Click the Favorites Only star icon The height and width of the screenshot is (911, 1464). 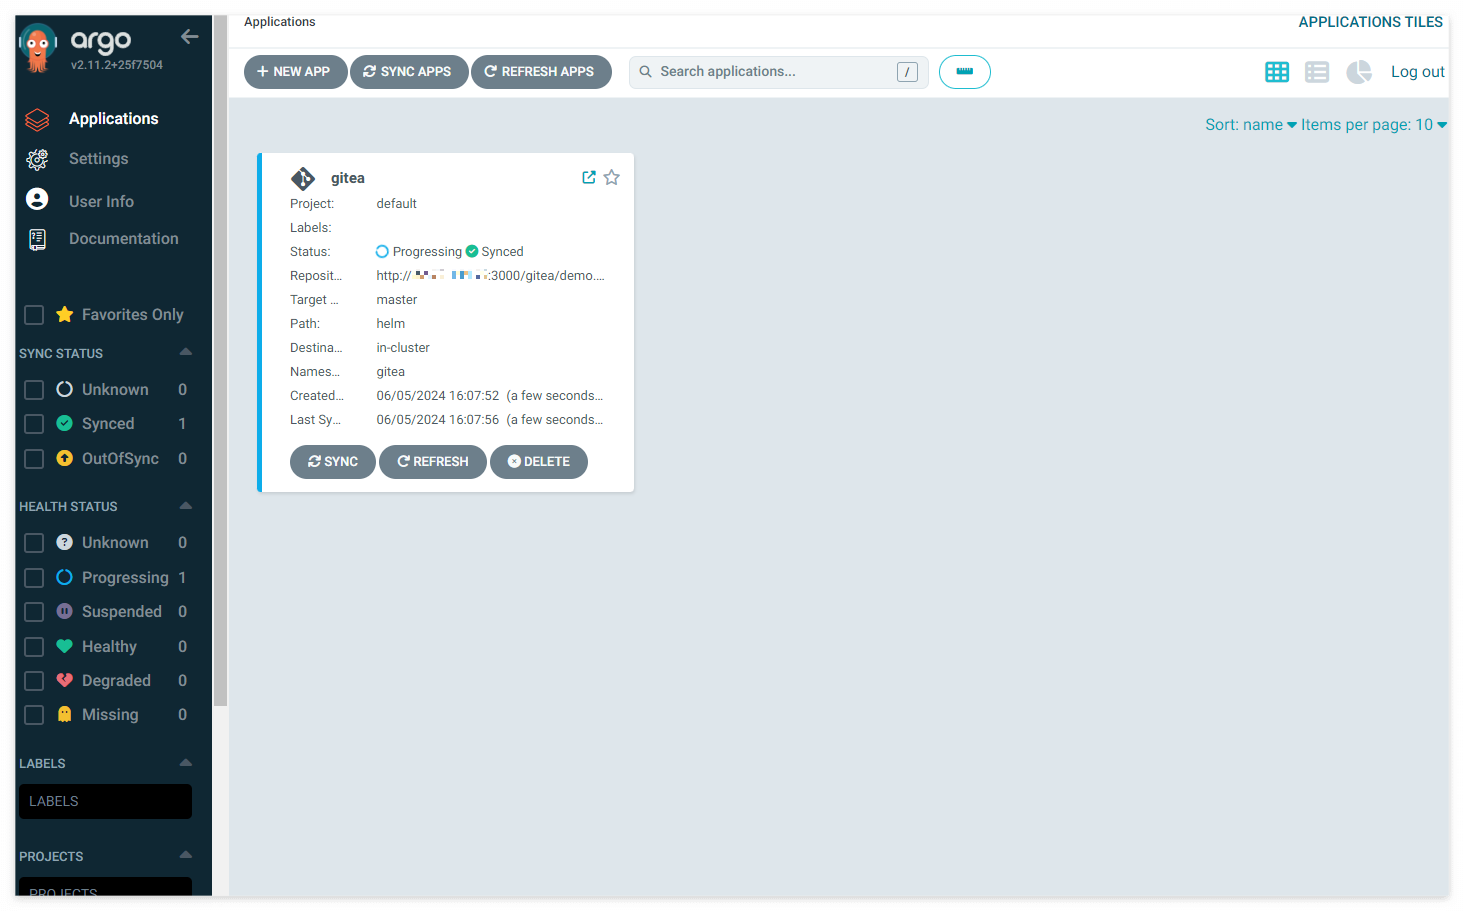[65, 314]
